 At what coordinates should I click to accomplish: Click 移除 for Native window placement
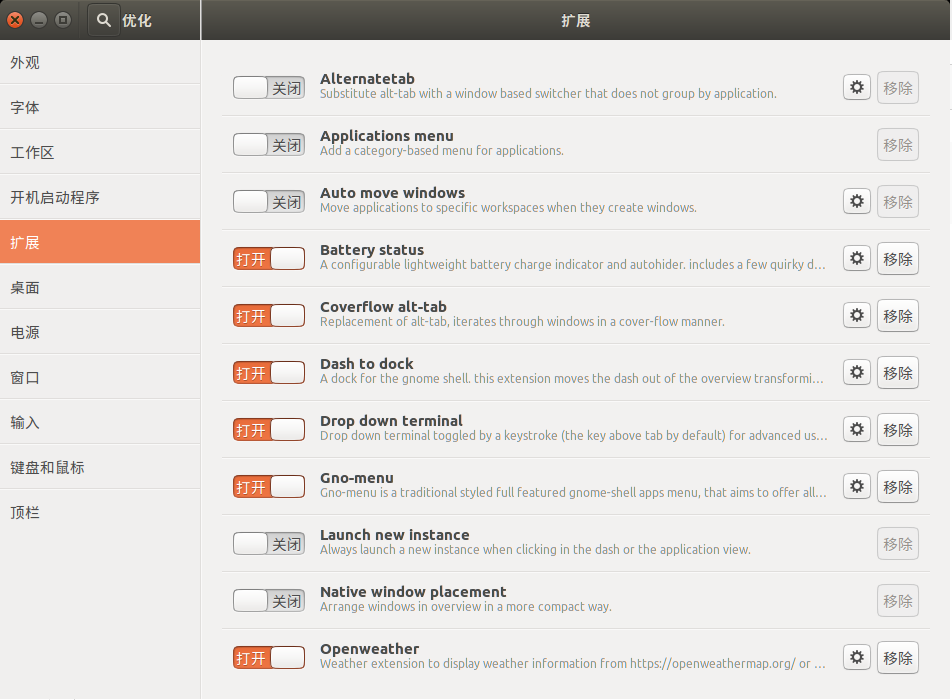(x=898, y=601)
